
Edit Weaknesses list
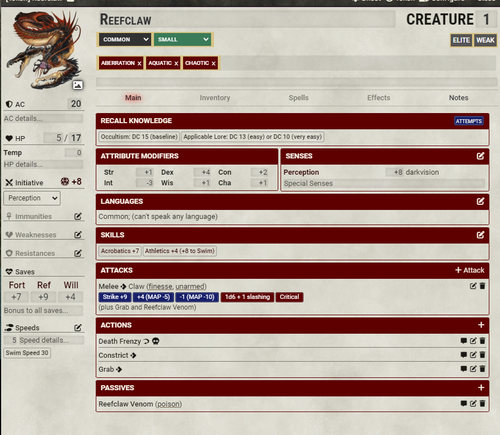[78, 235]
